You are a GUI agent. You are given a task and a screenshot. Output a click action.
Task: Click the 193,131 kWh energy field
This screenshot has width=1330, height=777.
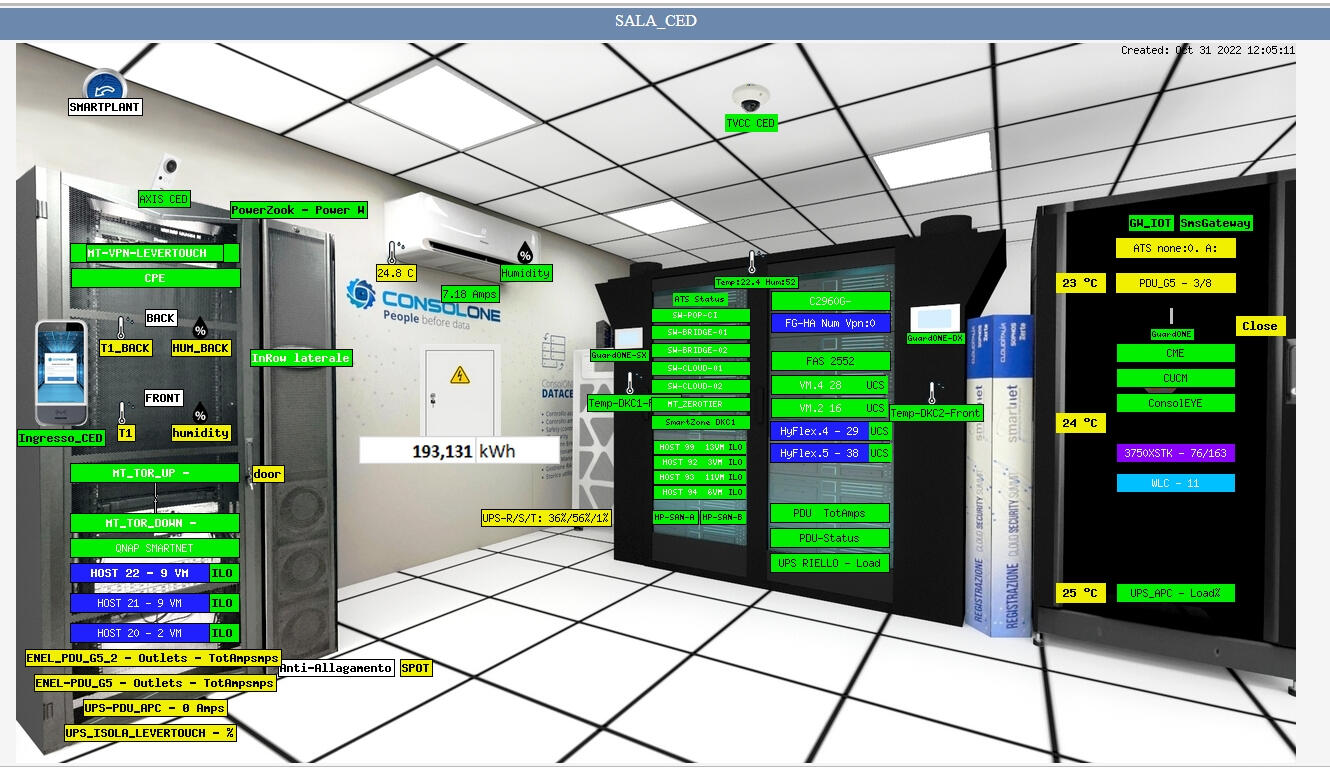[460, 451]
